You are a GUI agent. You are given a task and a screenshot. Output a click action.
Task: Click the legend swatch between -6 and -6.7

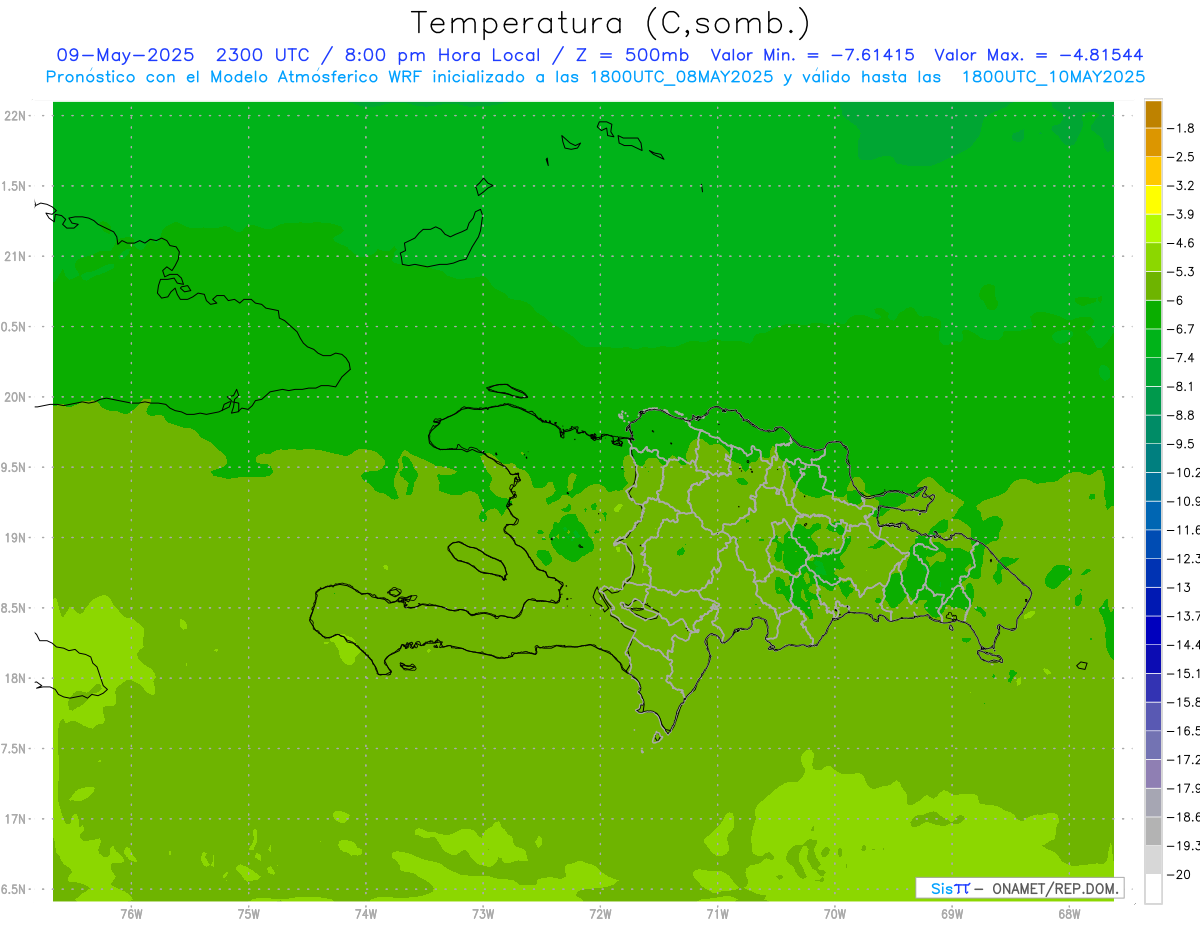tap(1153, 315)
